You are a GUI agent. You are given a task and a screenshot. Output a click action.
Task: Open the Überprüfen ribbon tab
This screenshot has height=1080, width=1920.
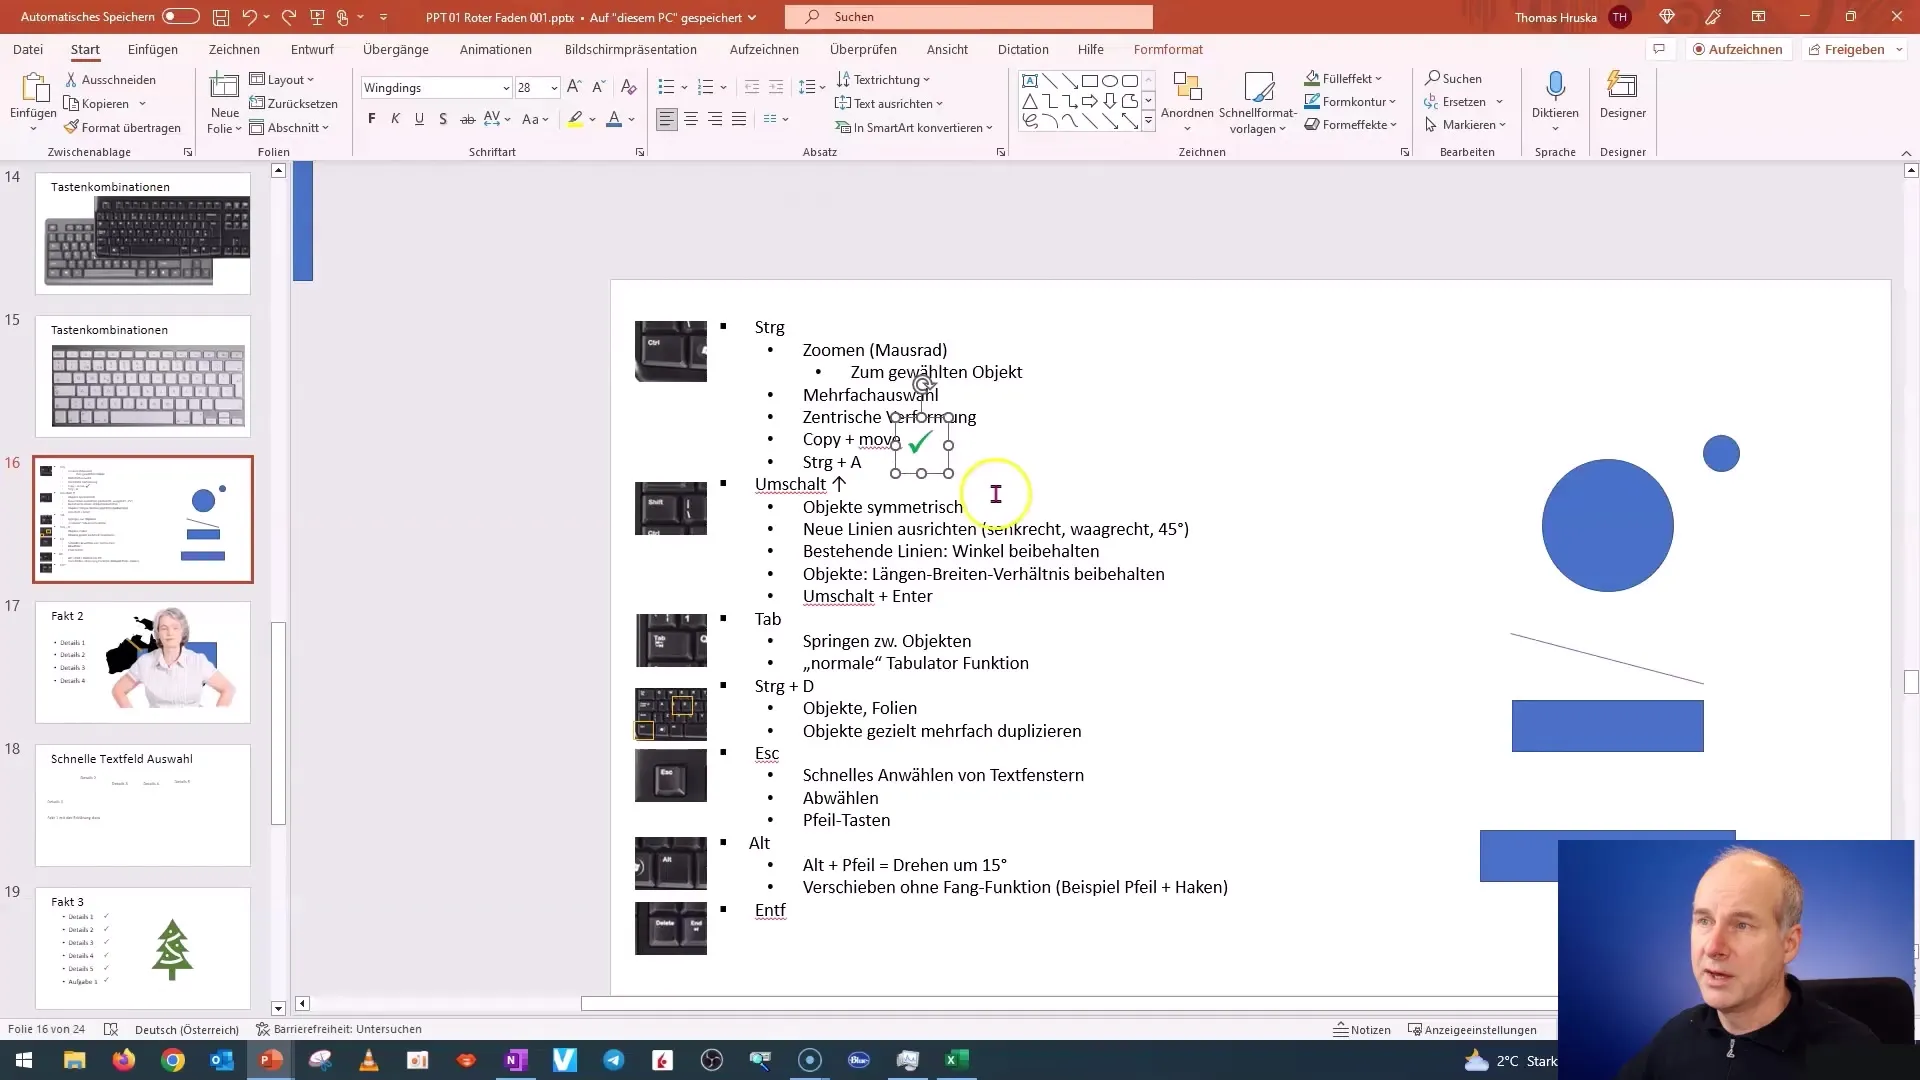click(x=862, y=49)
